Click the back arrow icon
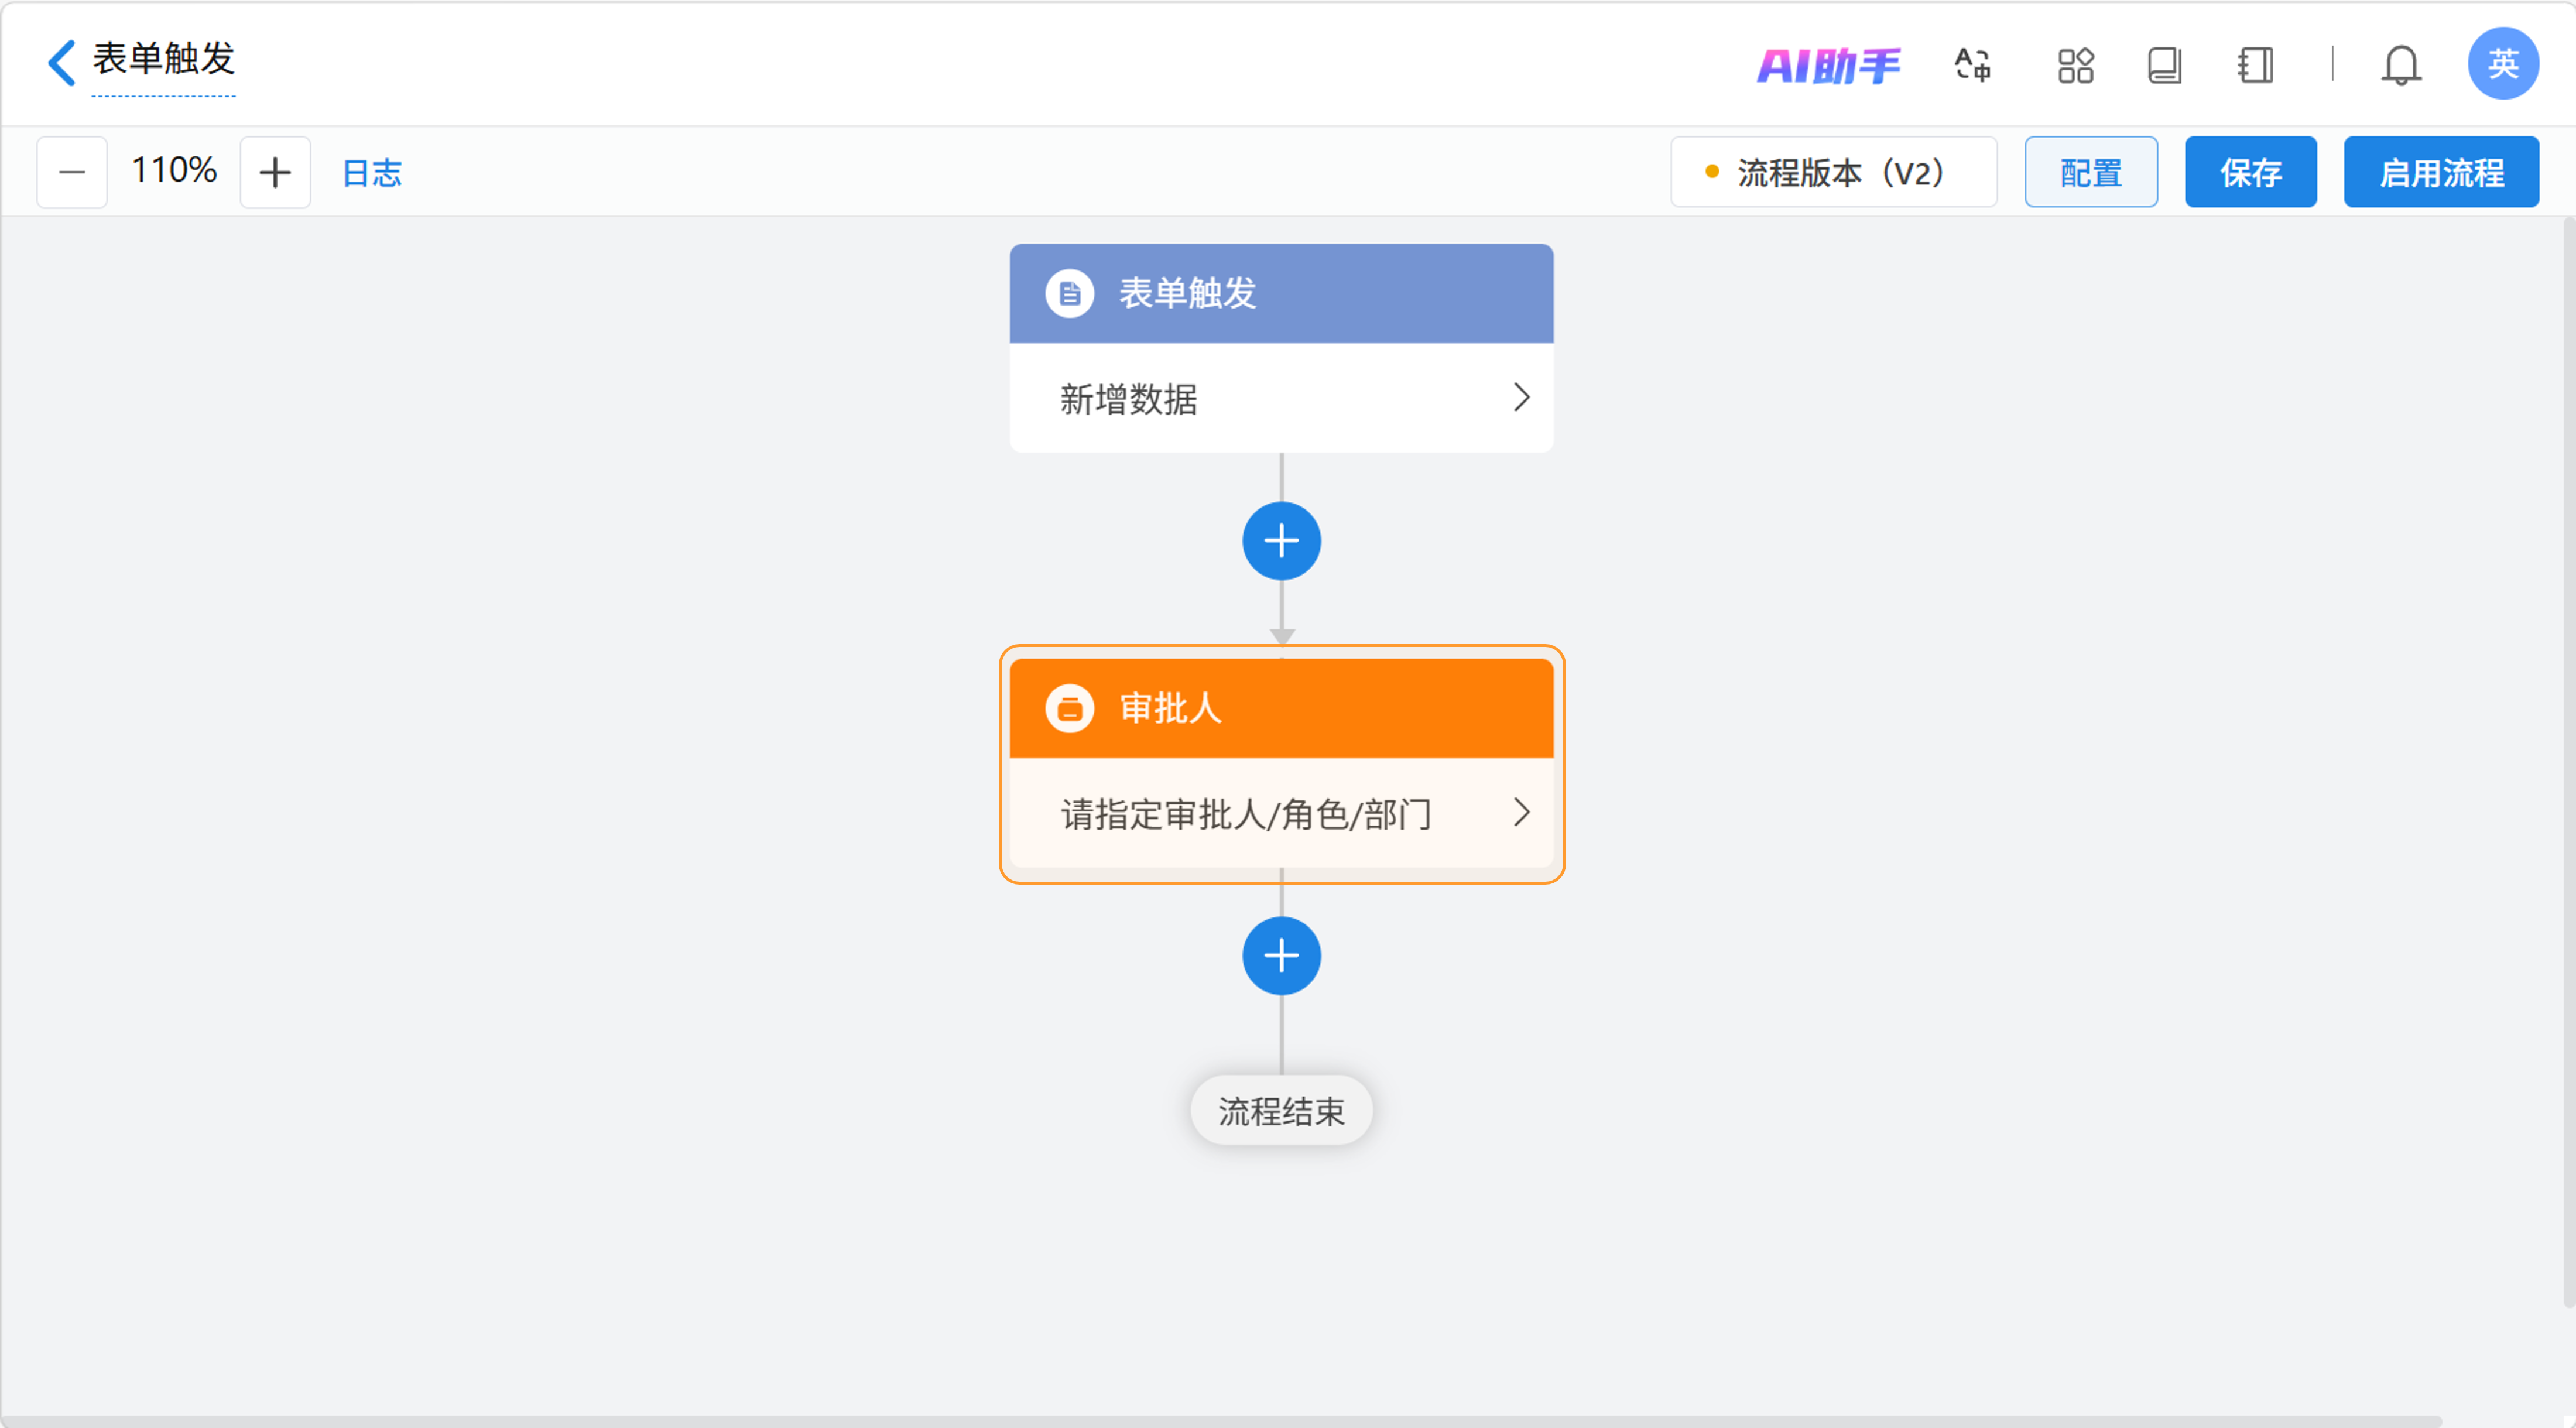This screenshot has height=1428, width=2576. [x=62, y=62]
